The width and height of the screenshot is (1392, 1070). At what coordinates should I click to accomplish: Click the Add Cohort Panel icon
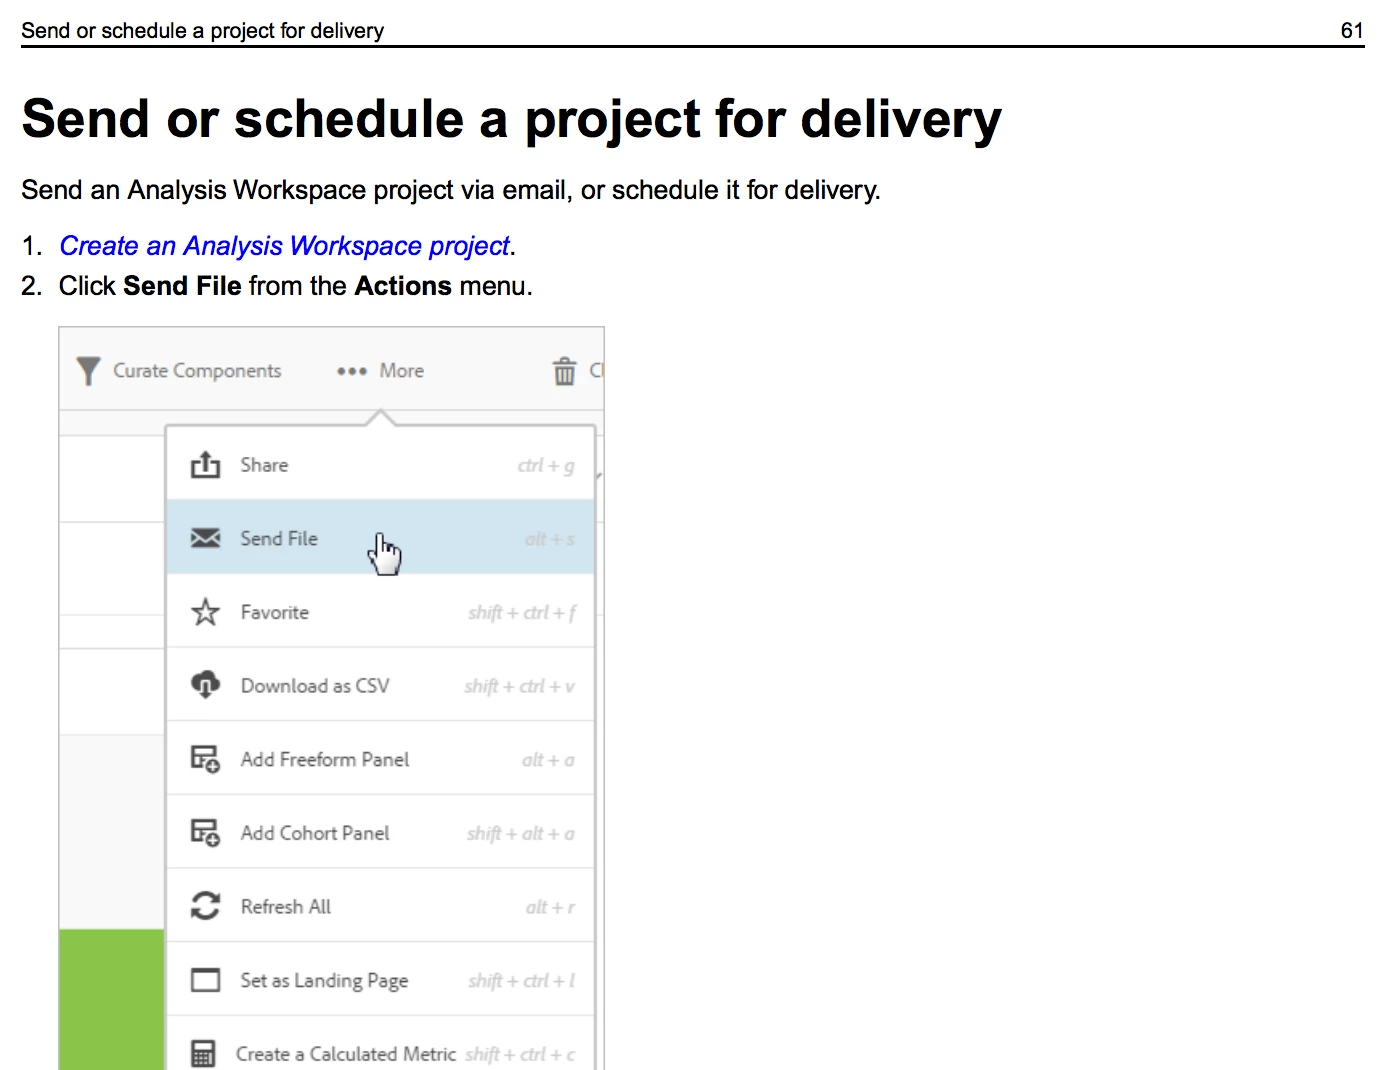pyautogui.click(x=205, y=833)
